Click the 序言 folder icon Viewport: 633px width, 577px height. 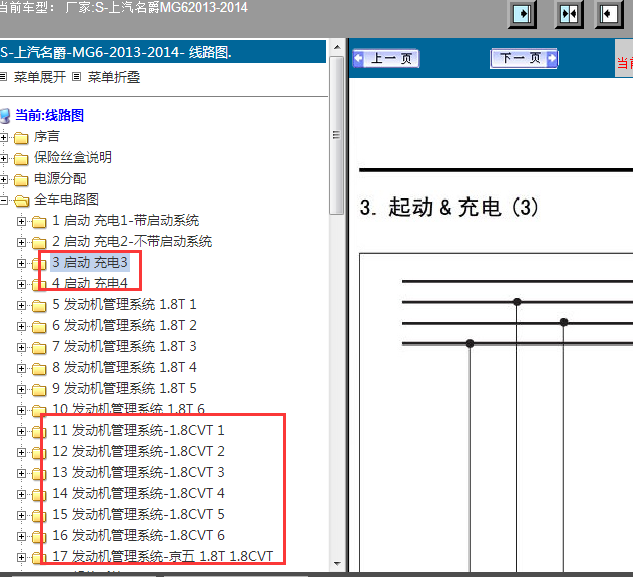point(21,138)
